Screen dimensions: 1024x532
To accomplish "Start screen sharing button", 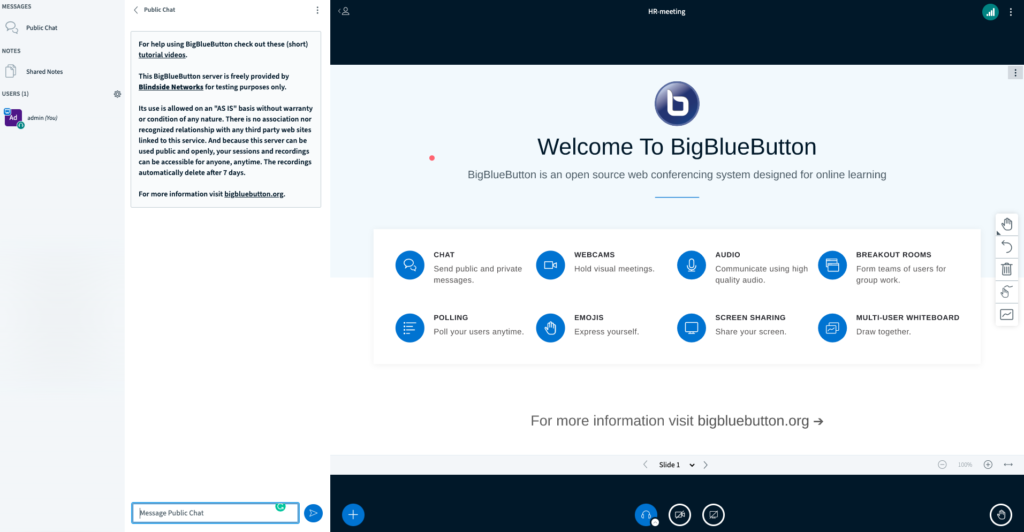I will click(713, 514).
